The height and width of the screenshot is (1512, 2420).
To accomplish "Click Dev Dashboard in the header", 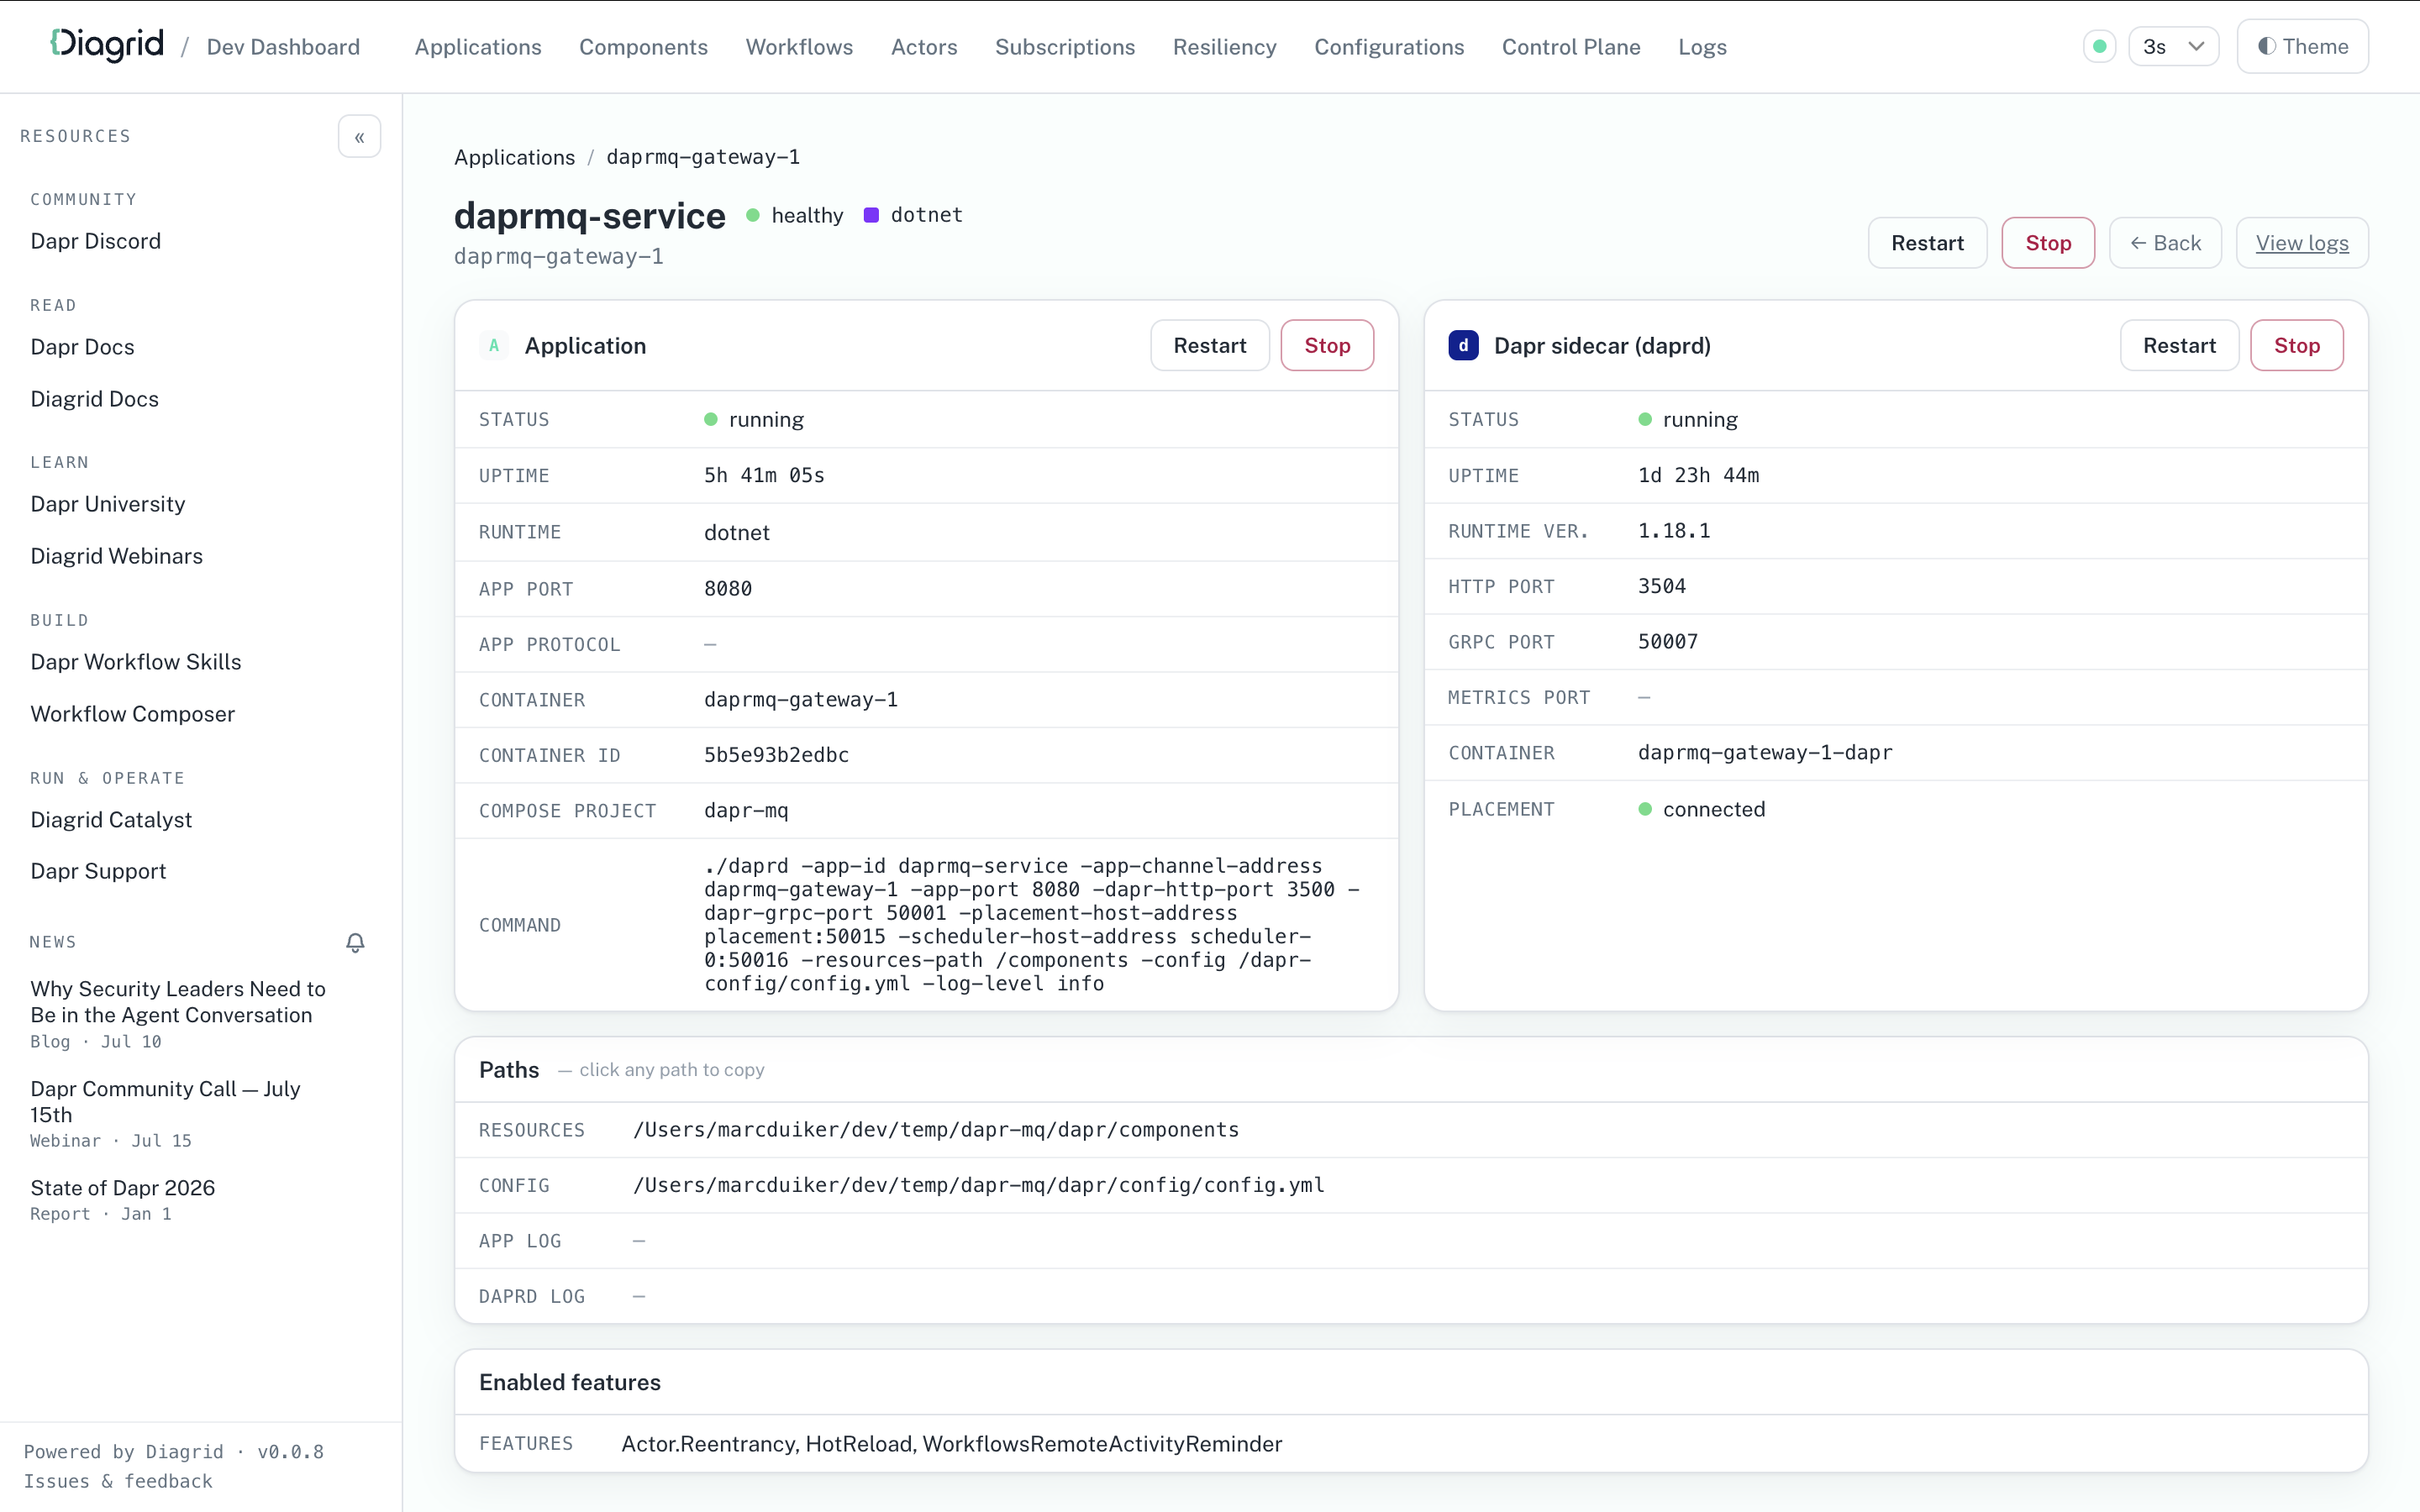I will tap(283, 47).
